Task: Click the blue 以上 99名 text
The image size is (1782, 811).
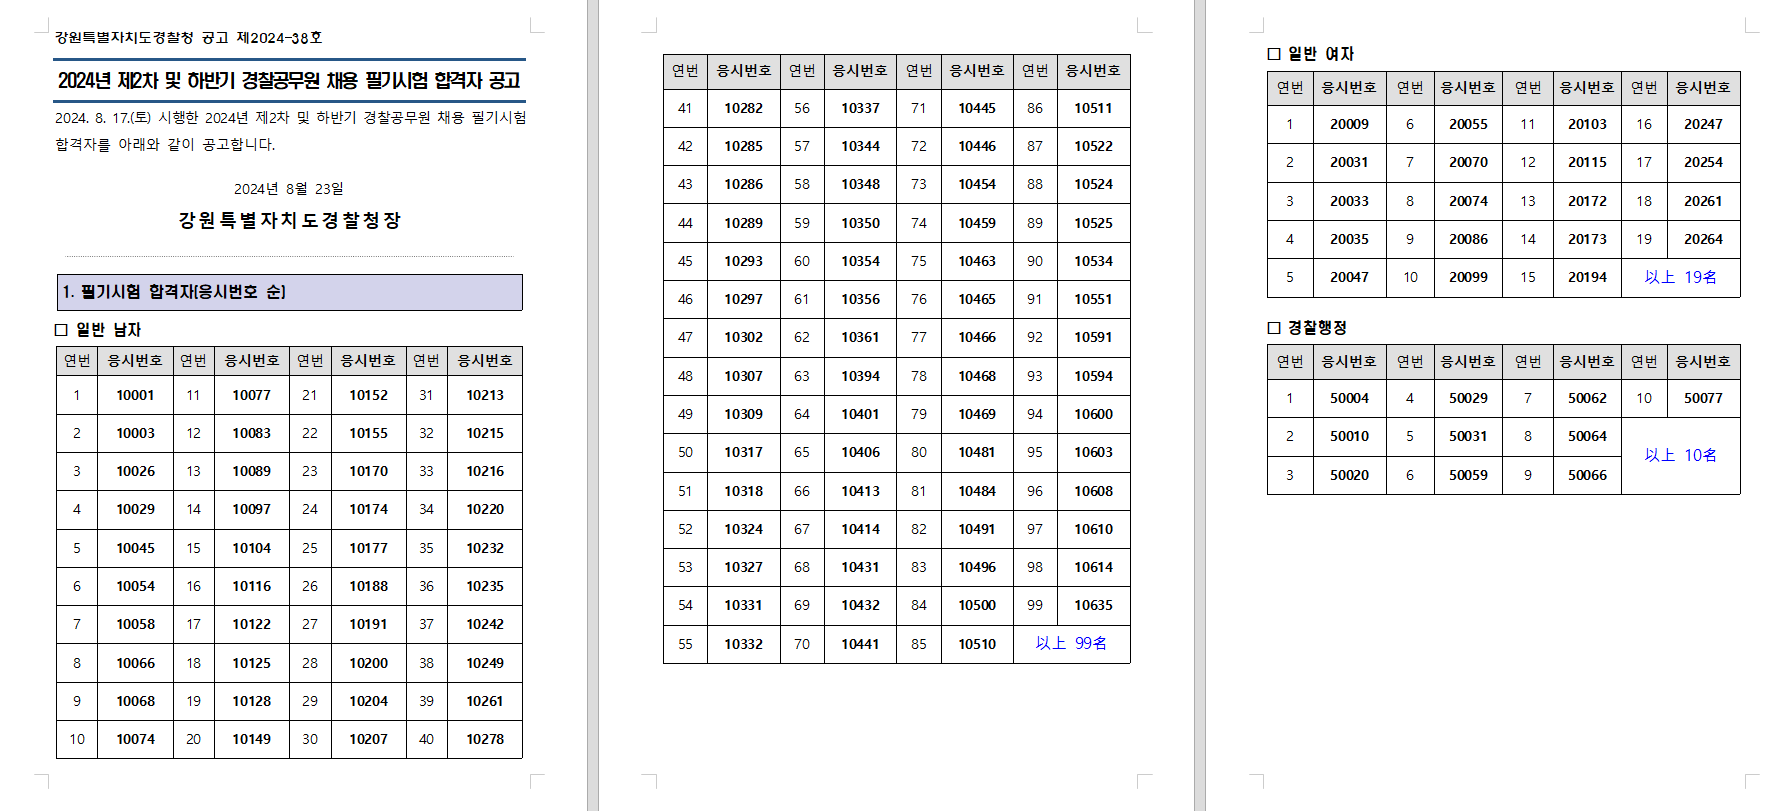Action: (1071, 643)
